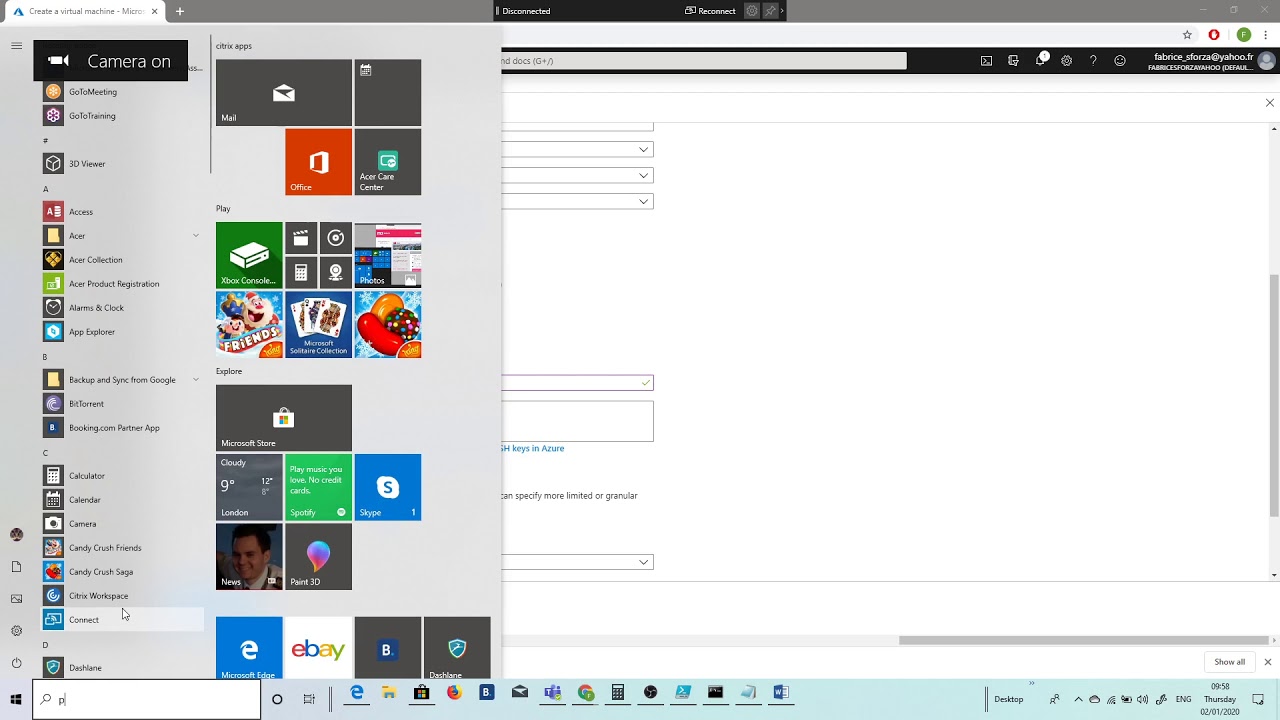Image resolution: width=1280 pixels, height=720 pixels.
Task: Open the Azure account profile menu
Action: click(x=1213, y=61)
